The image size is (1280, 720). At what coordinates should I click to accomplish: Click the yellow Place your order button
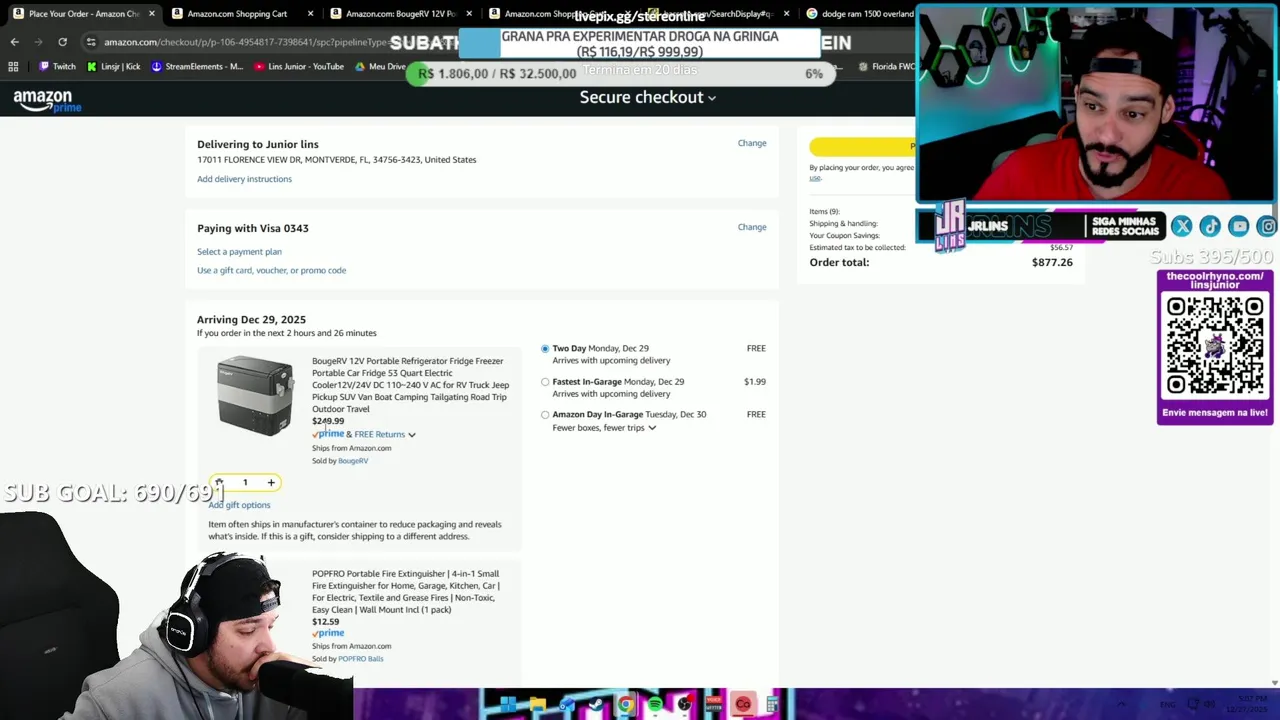pyautogui.click(x=863, y=147)
